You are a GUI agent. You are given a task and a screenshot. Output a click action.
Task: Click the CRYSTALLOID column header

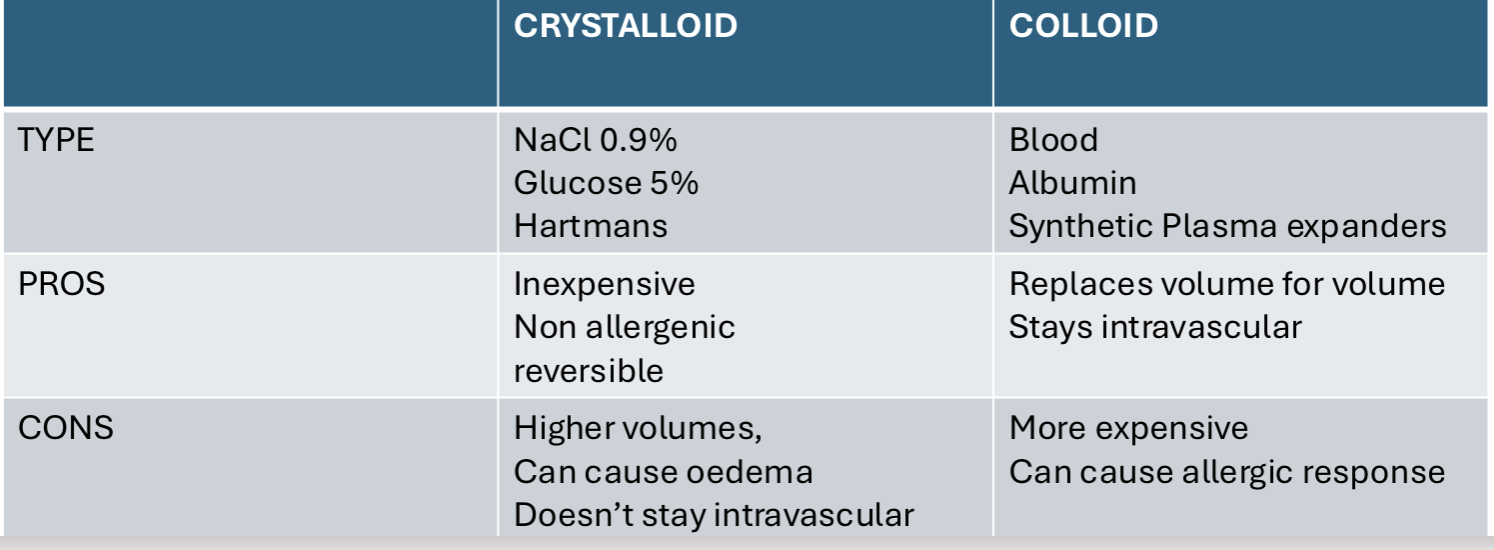(625, 27)
